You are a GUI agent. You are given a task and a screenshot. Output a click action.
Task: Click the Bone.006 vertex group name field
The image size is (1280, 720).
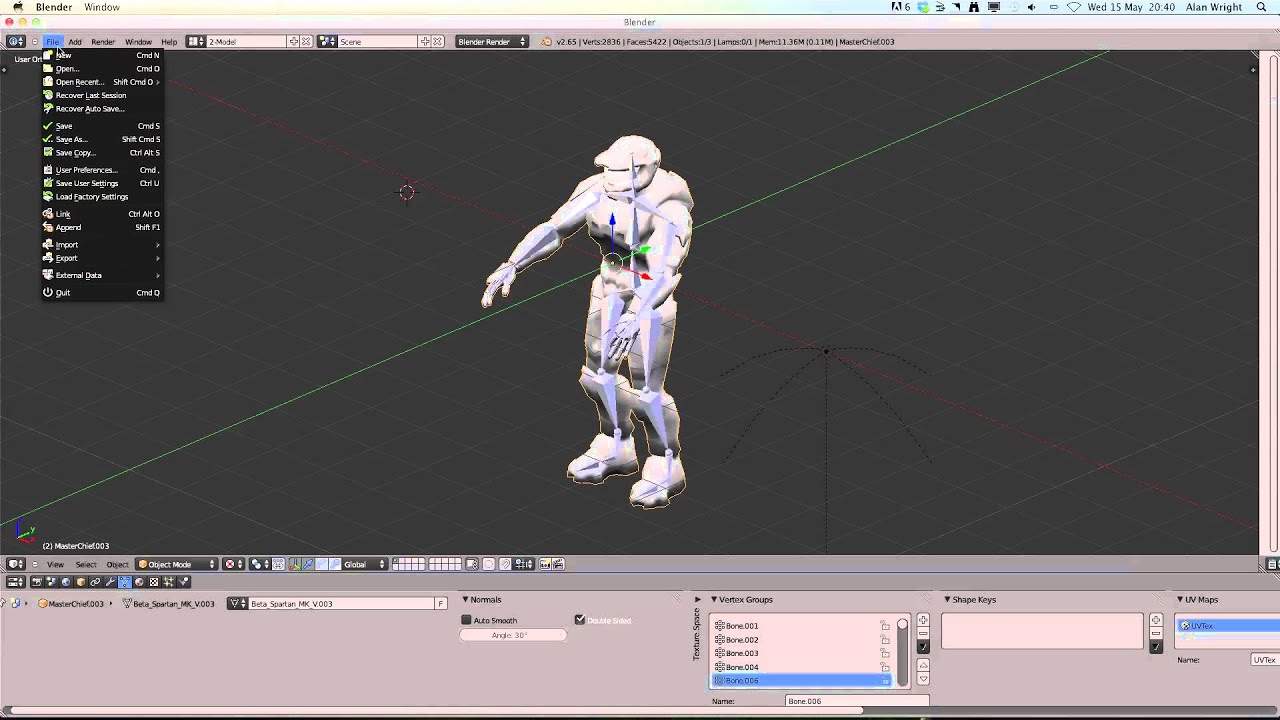coord(857,701)
